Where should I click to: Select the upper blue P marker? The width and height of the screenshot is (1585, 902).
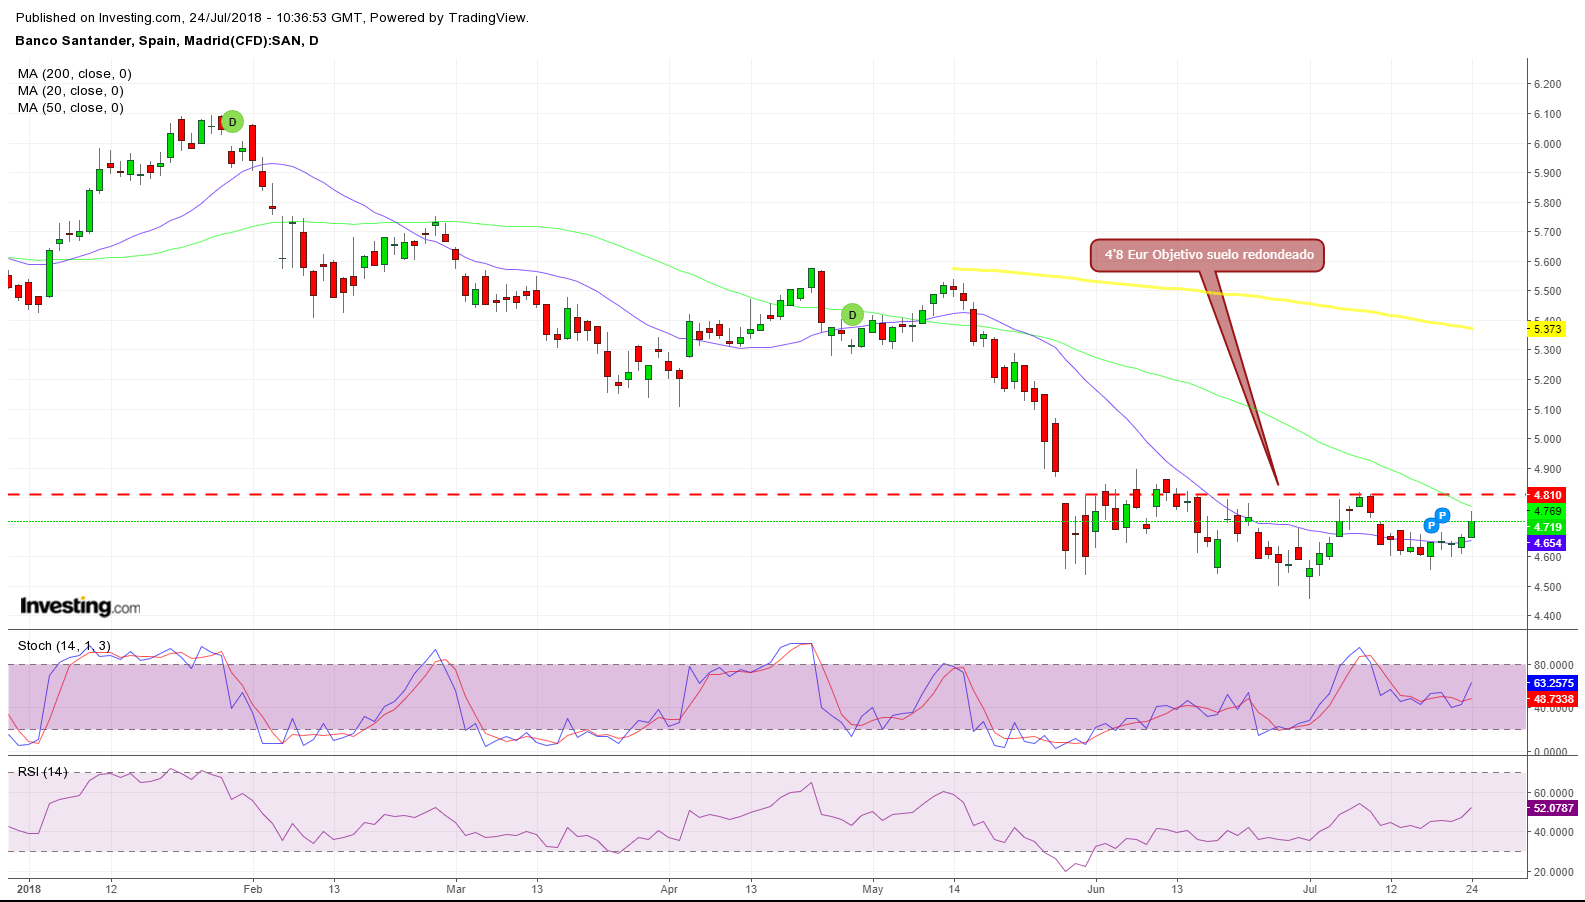click(x=1442, y=516)
